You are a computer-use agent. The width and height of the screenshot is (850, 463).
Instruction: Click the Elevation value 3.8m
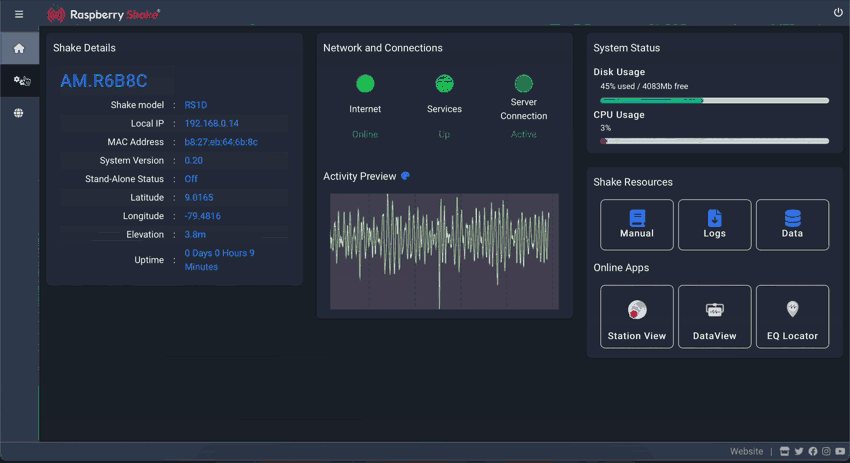point(195,234)
